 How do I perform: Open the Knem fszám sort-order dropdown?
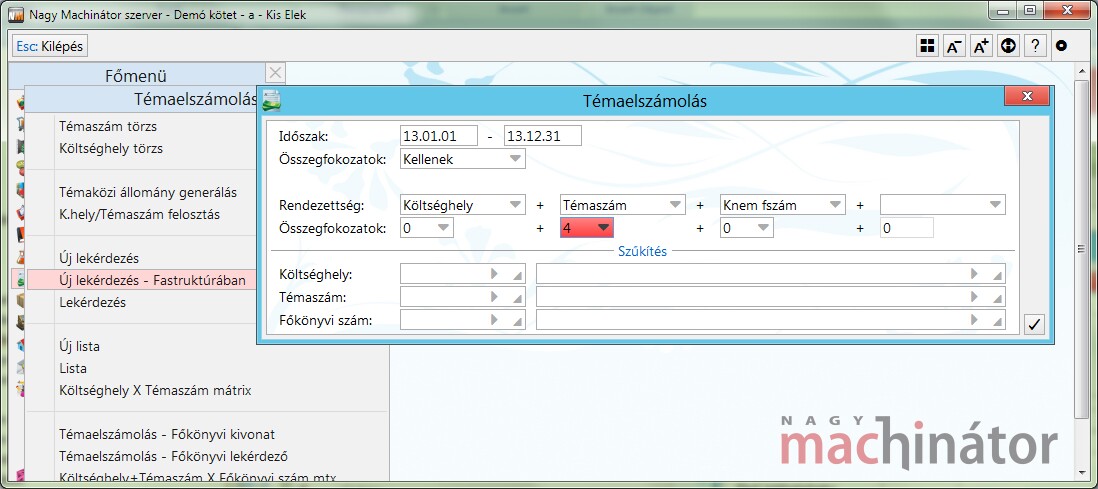point(782,205)
